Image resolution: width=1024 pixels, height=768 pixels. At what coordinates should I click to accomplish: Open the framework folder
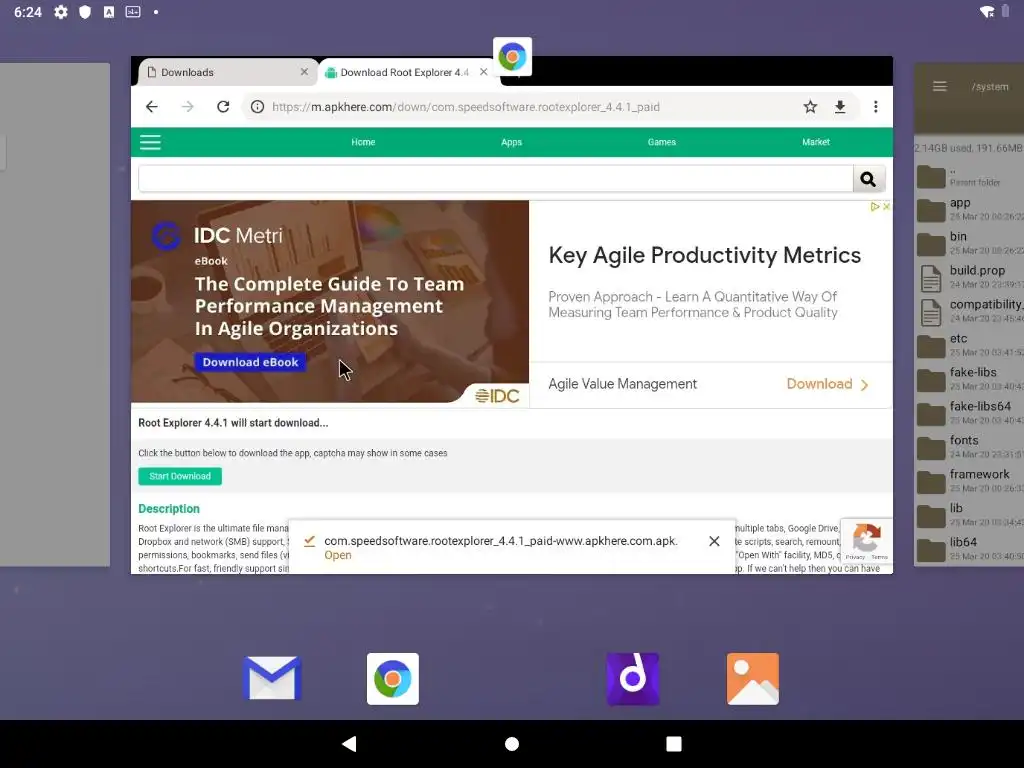(970, 481)
